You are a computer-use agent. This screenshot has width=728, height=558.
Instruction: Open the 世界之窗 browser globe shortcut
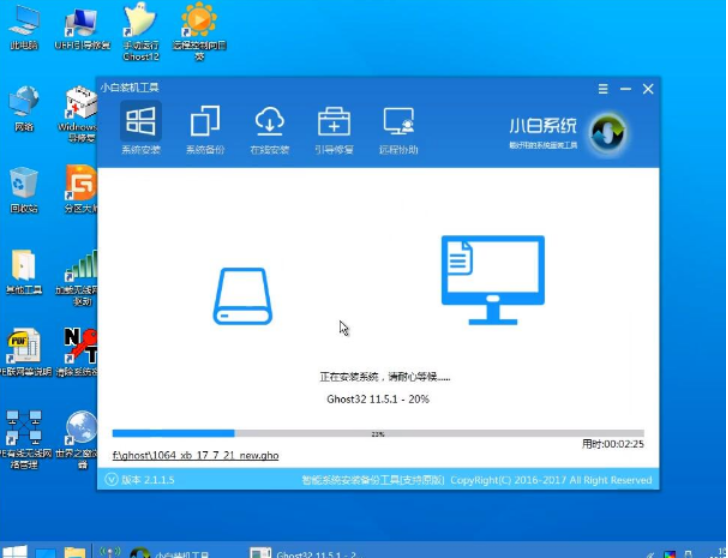pyautogui.click(x=79, y=439)
